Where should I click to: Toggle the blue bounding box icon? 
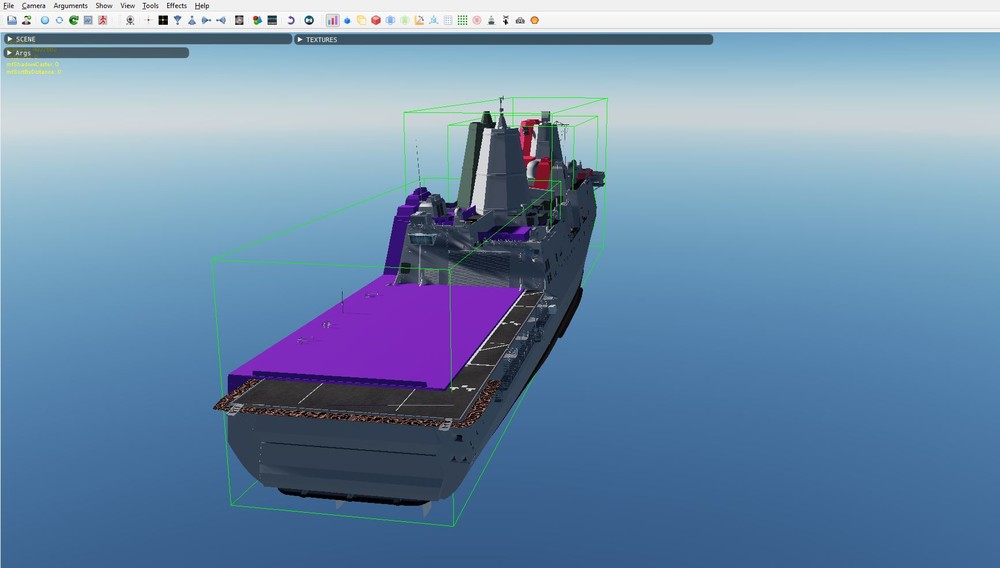click(x=390, y=20)
